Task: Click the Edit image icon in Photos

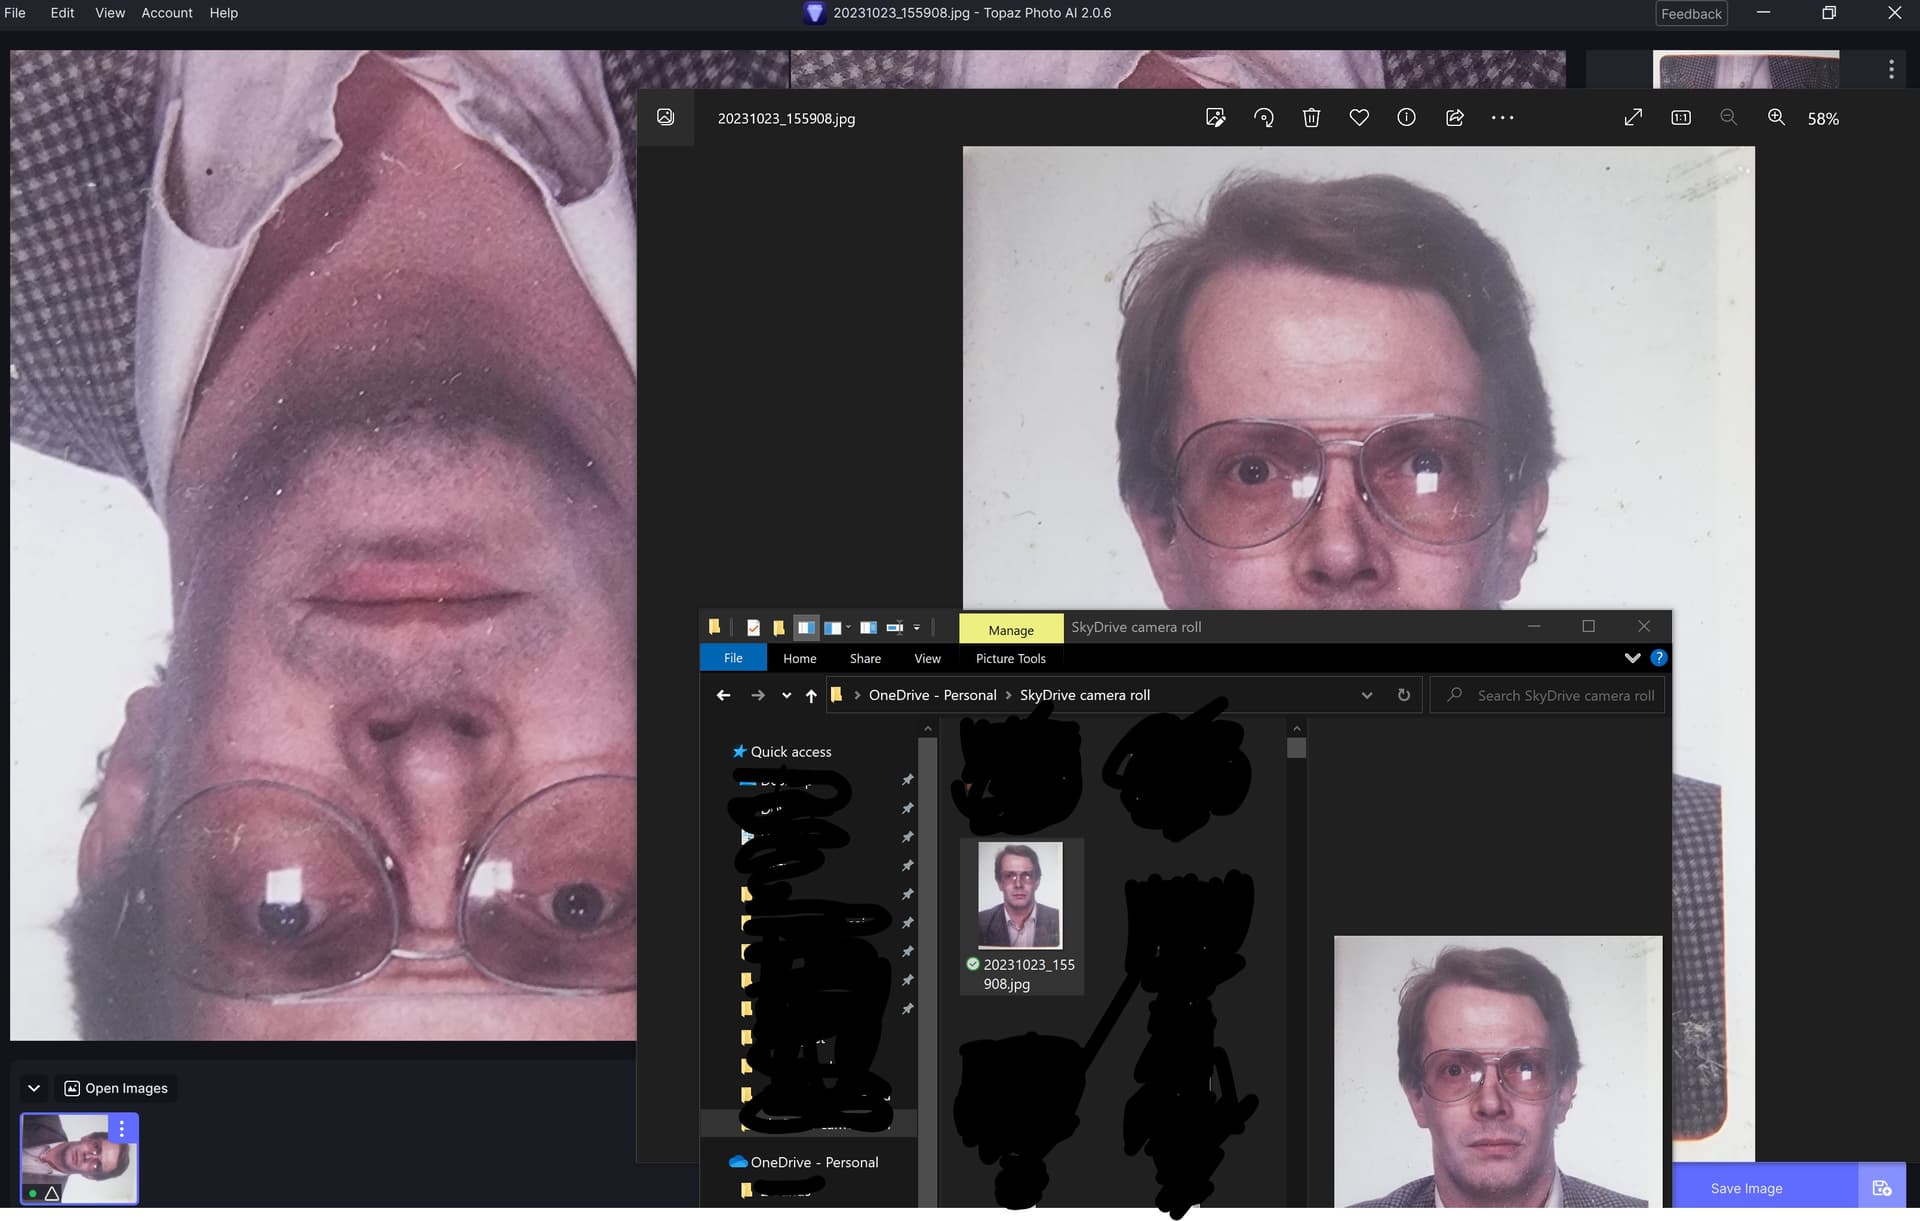Action: [x=1215, y=118]
